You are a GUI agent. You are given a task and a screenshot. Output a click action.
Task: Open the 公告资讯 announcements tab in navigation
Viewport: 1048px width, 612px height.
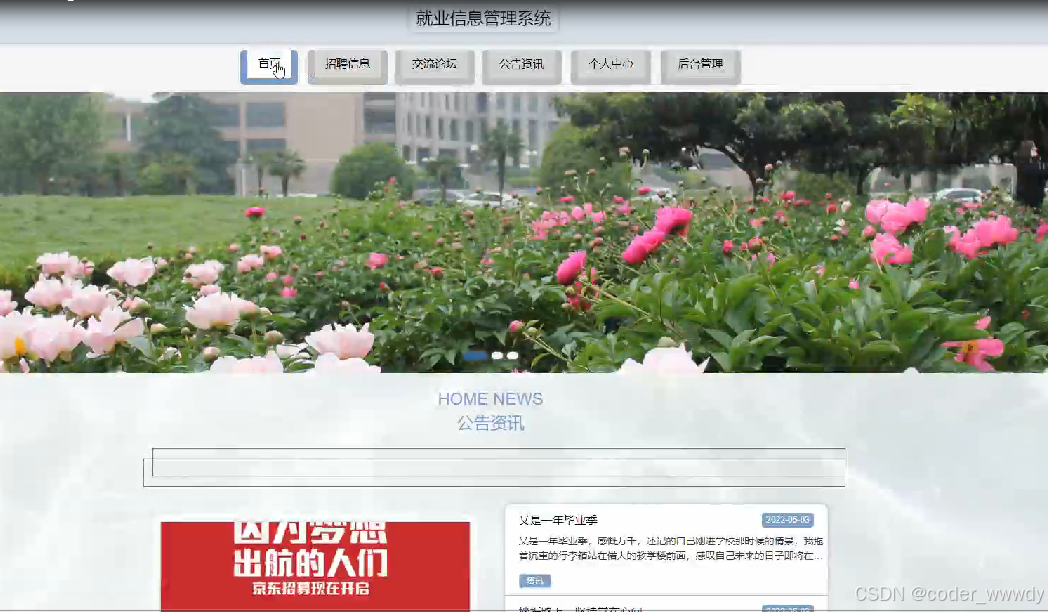pos(521,66)
